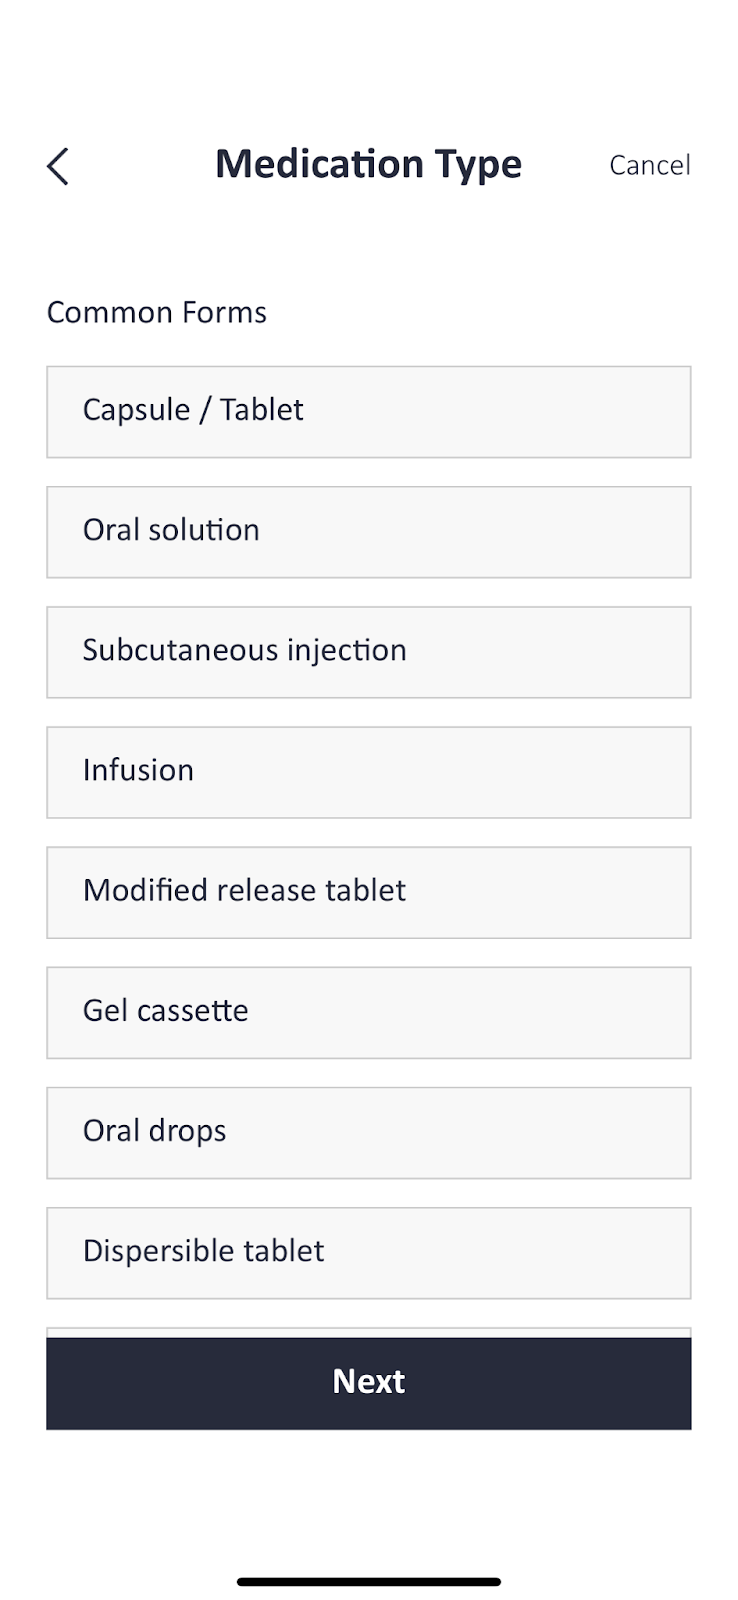
Task: Choose Dispersible tablet as the form
Action: [369, 1253]
